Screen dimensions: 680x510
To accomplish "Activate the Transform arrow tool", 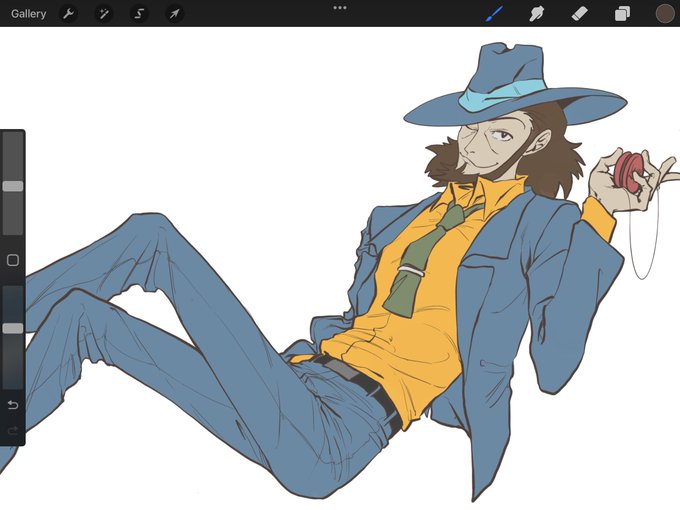I will point(174,14).
